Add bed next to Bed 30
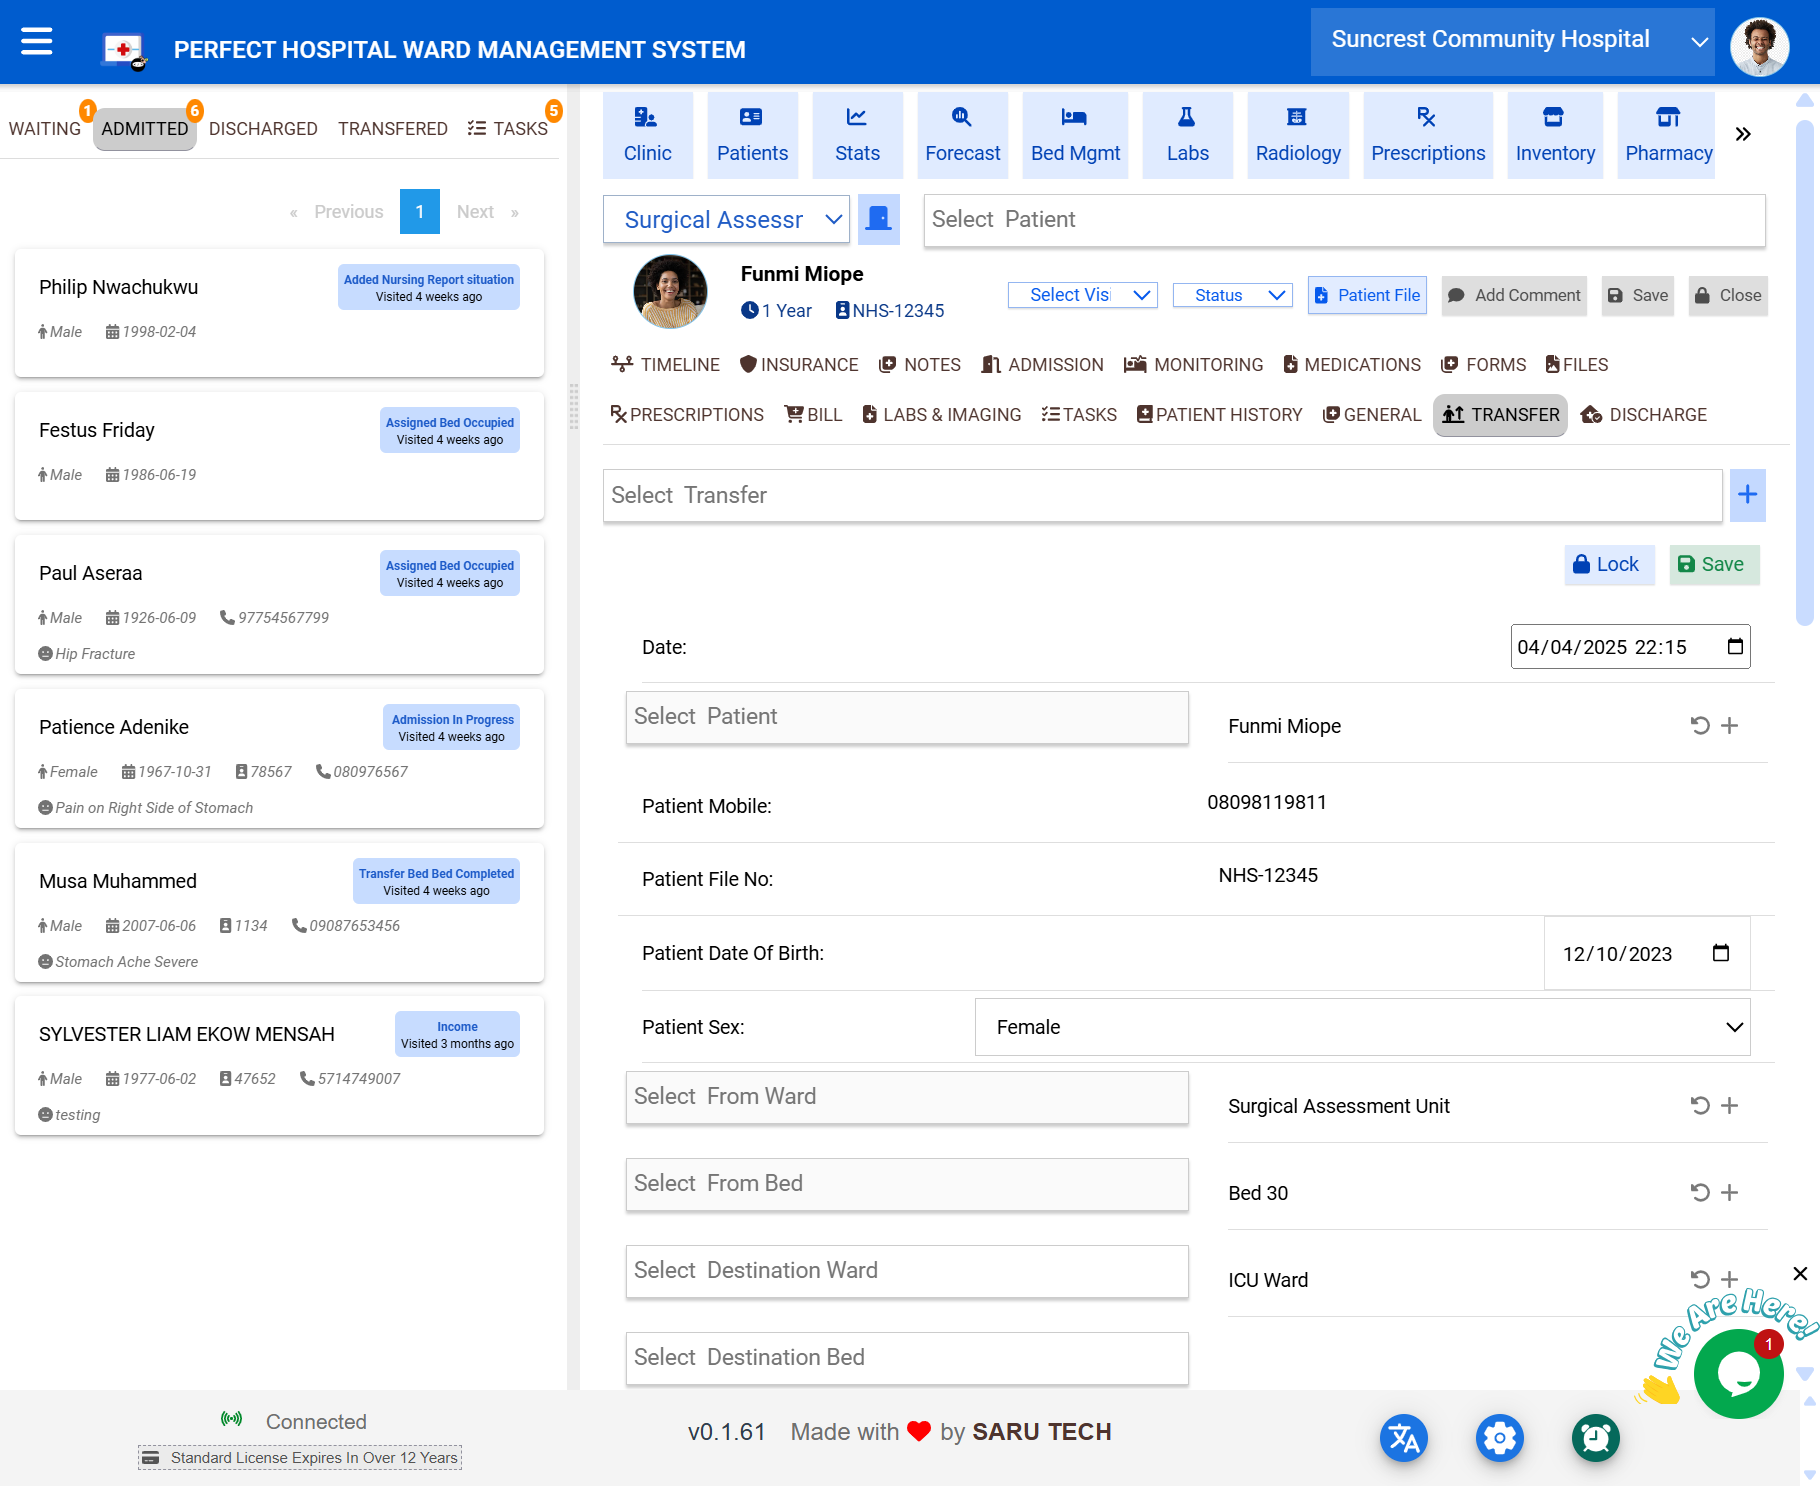Screen dimensions: 1820x1486 point(1730,1192)
